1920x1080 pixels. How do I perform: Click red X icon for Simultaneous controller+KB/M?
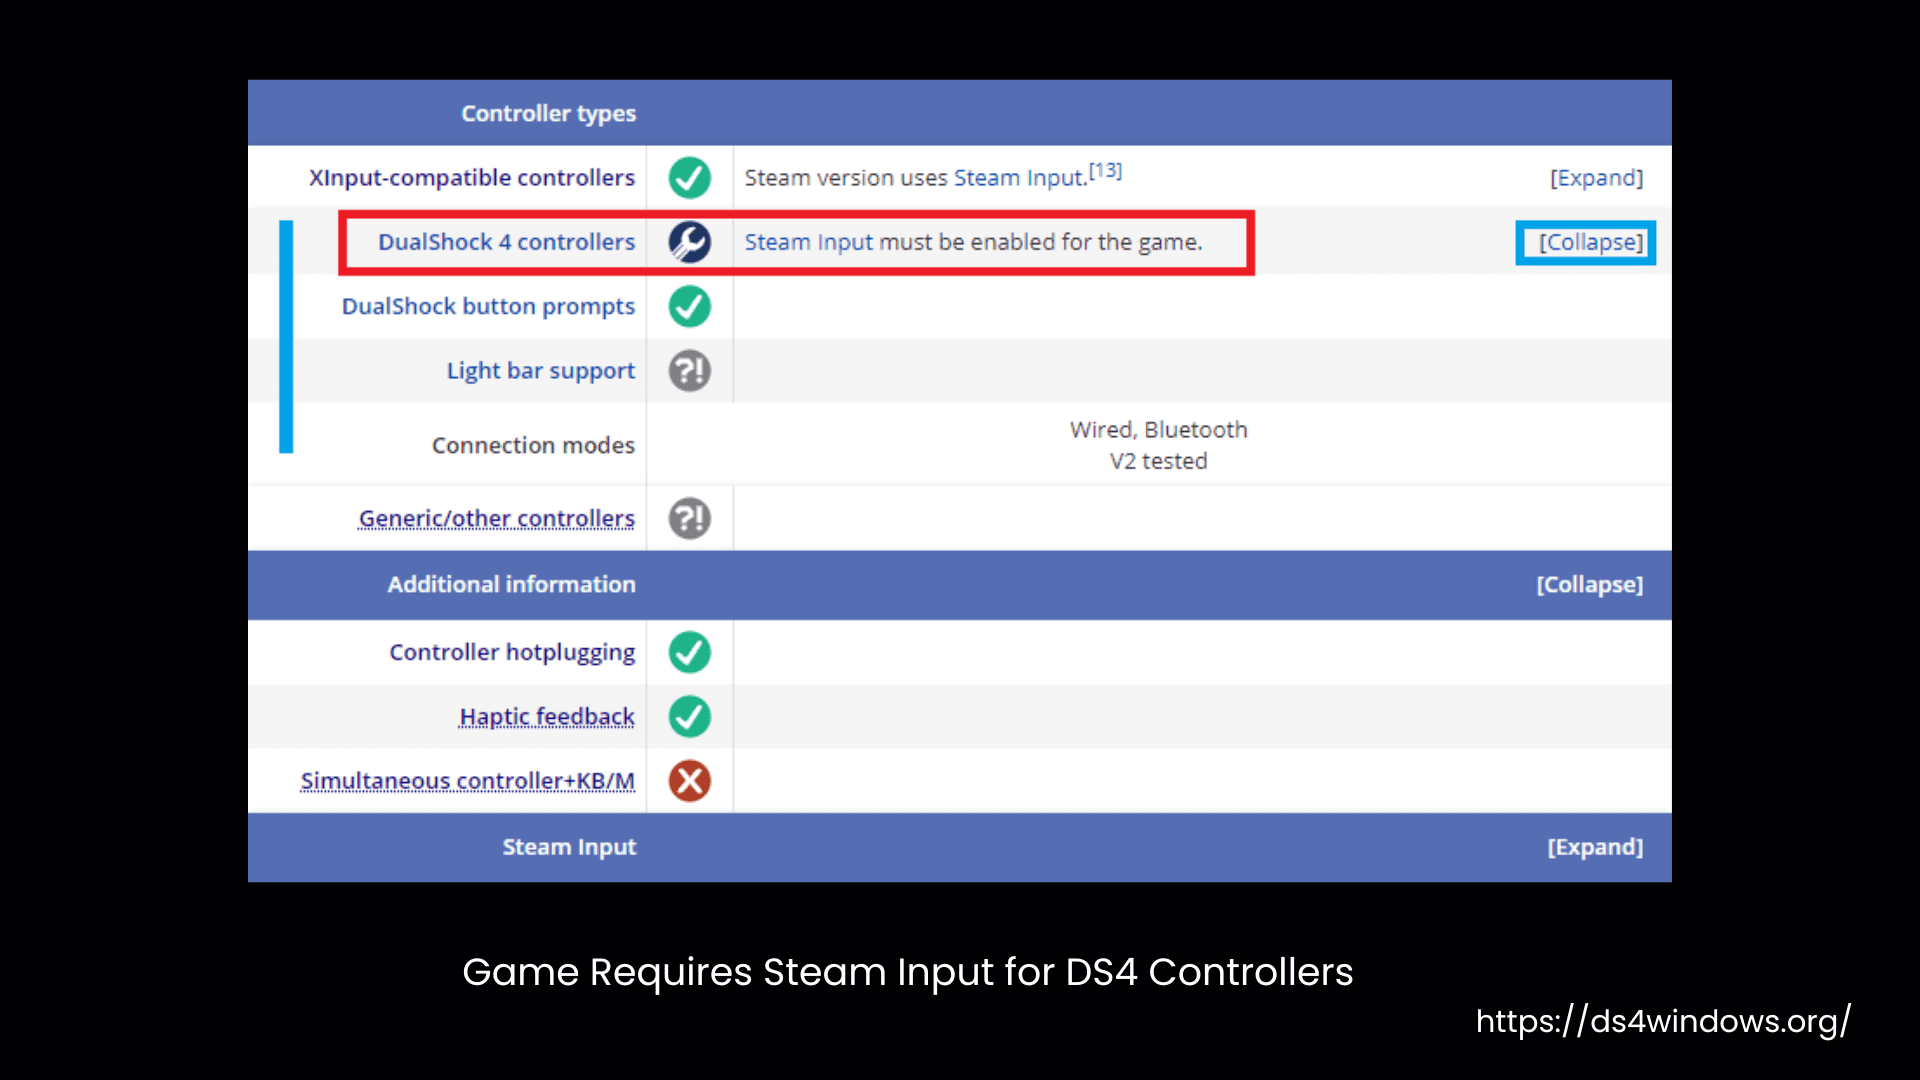point(689,781)
